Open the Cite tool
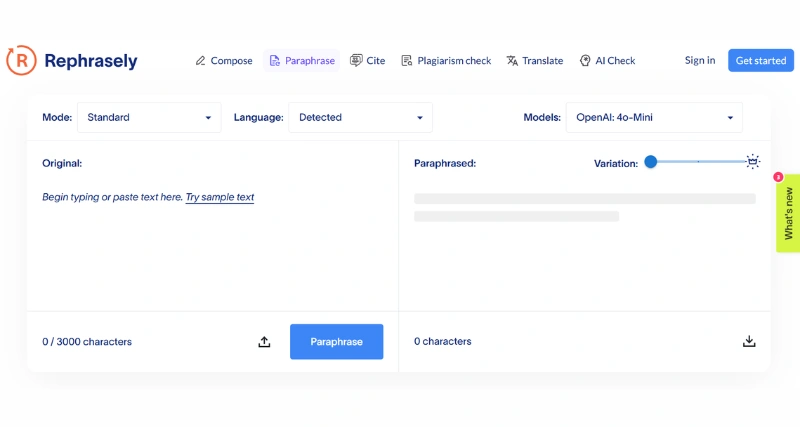The height and width of the screenshot is (427, 800). click(367, 61)
